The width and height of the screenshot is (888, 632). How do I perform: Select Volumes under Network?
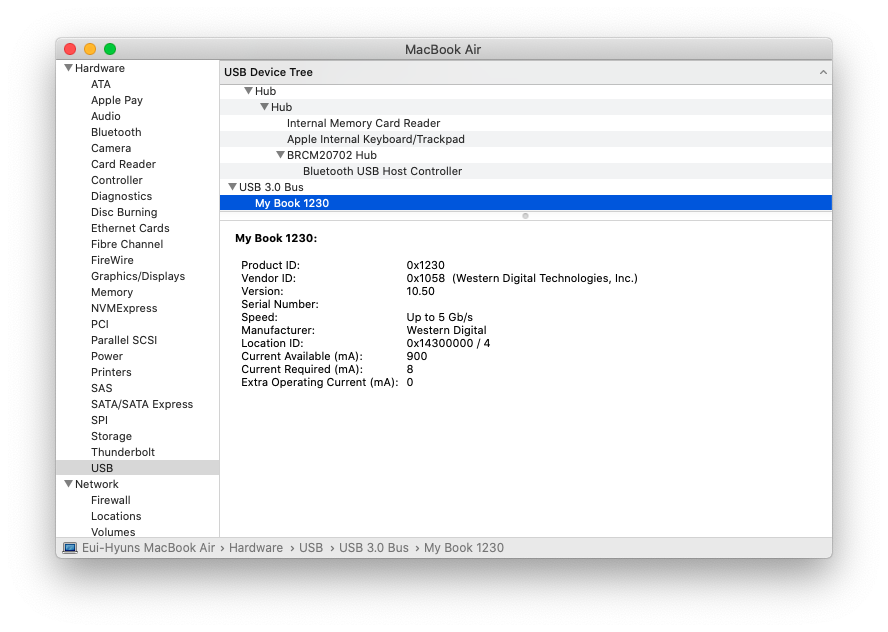(x=113, y=532)
